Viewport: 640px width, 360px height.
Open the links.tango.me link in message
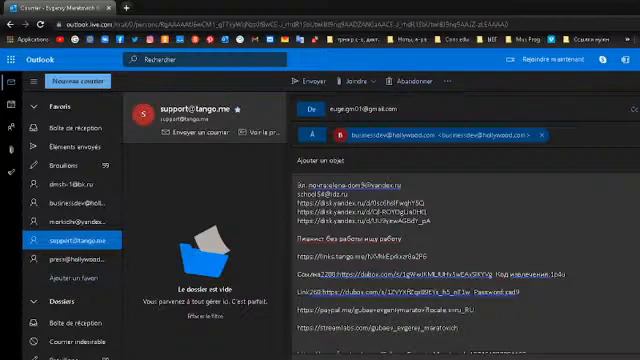click(362, 257)
